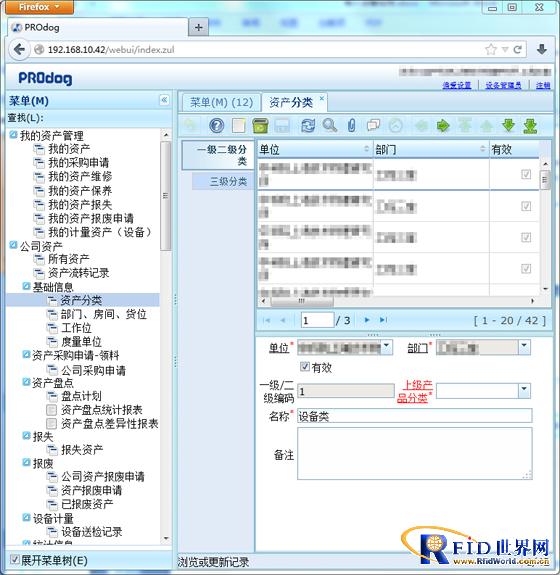This screenshot has width=560, height=575.
Task: Open 所有资产 menu item
Action: click(69, 259)
